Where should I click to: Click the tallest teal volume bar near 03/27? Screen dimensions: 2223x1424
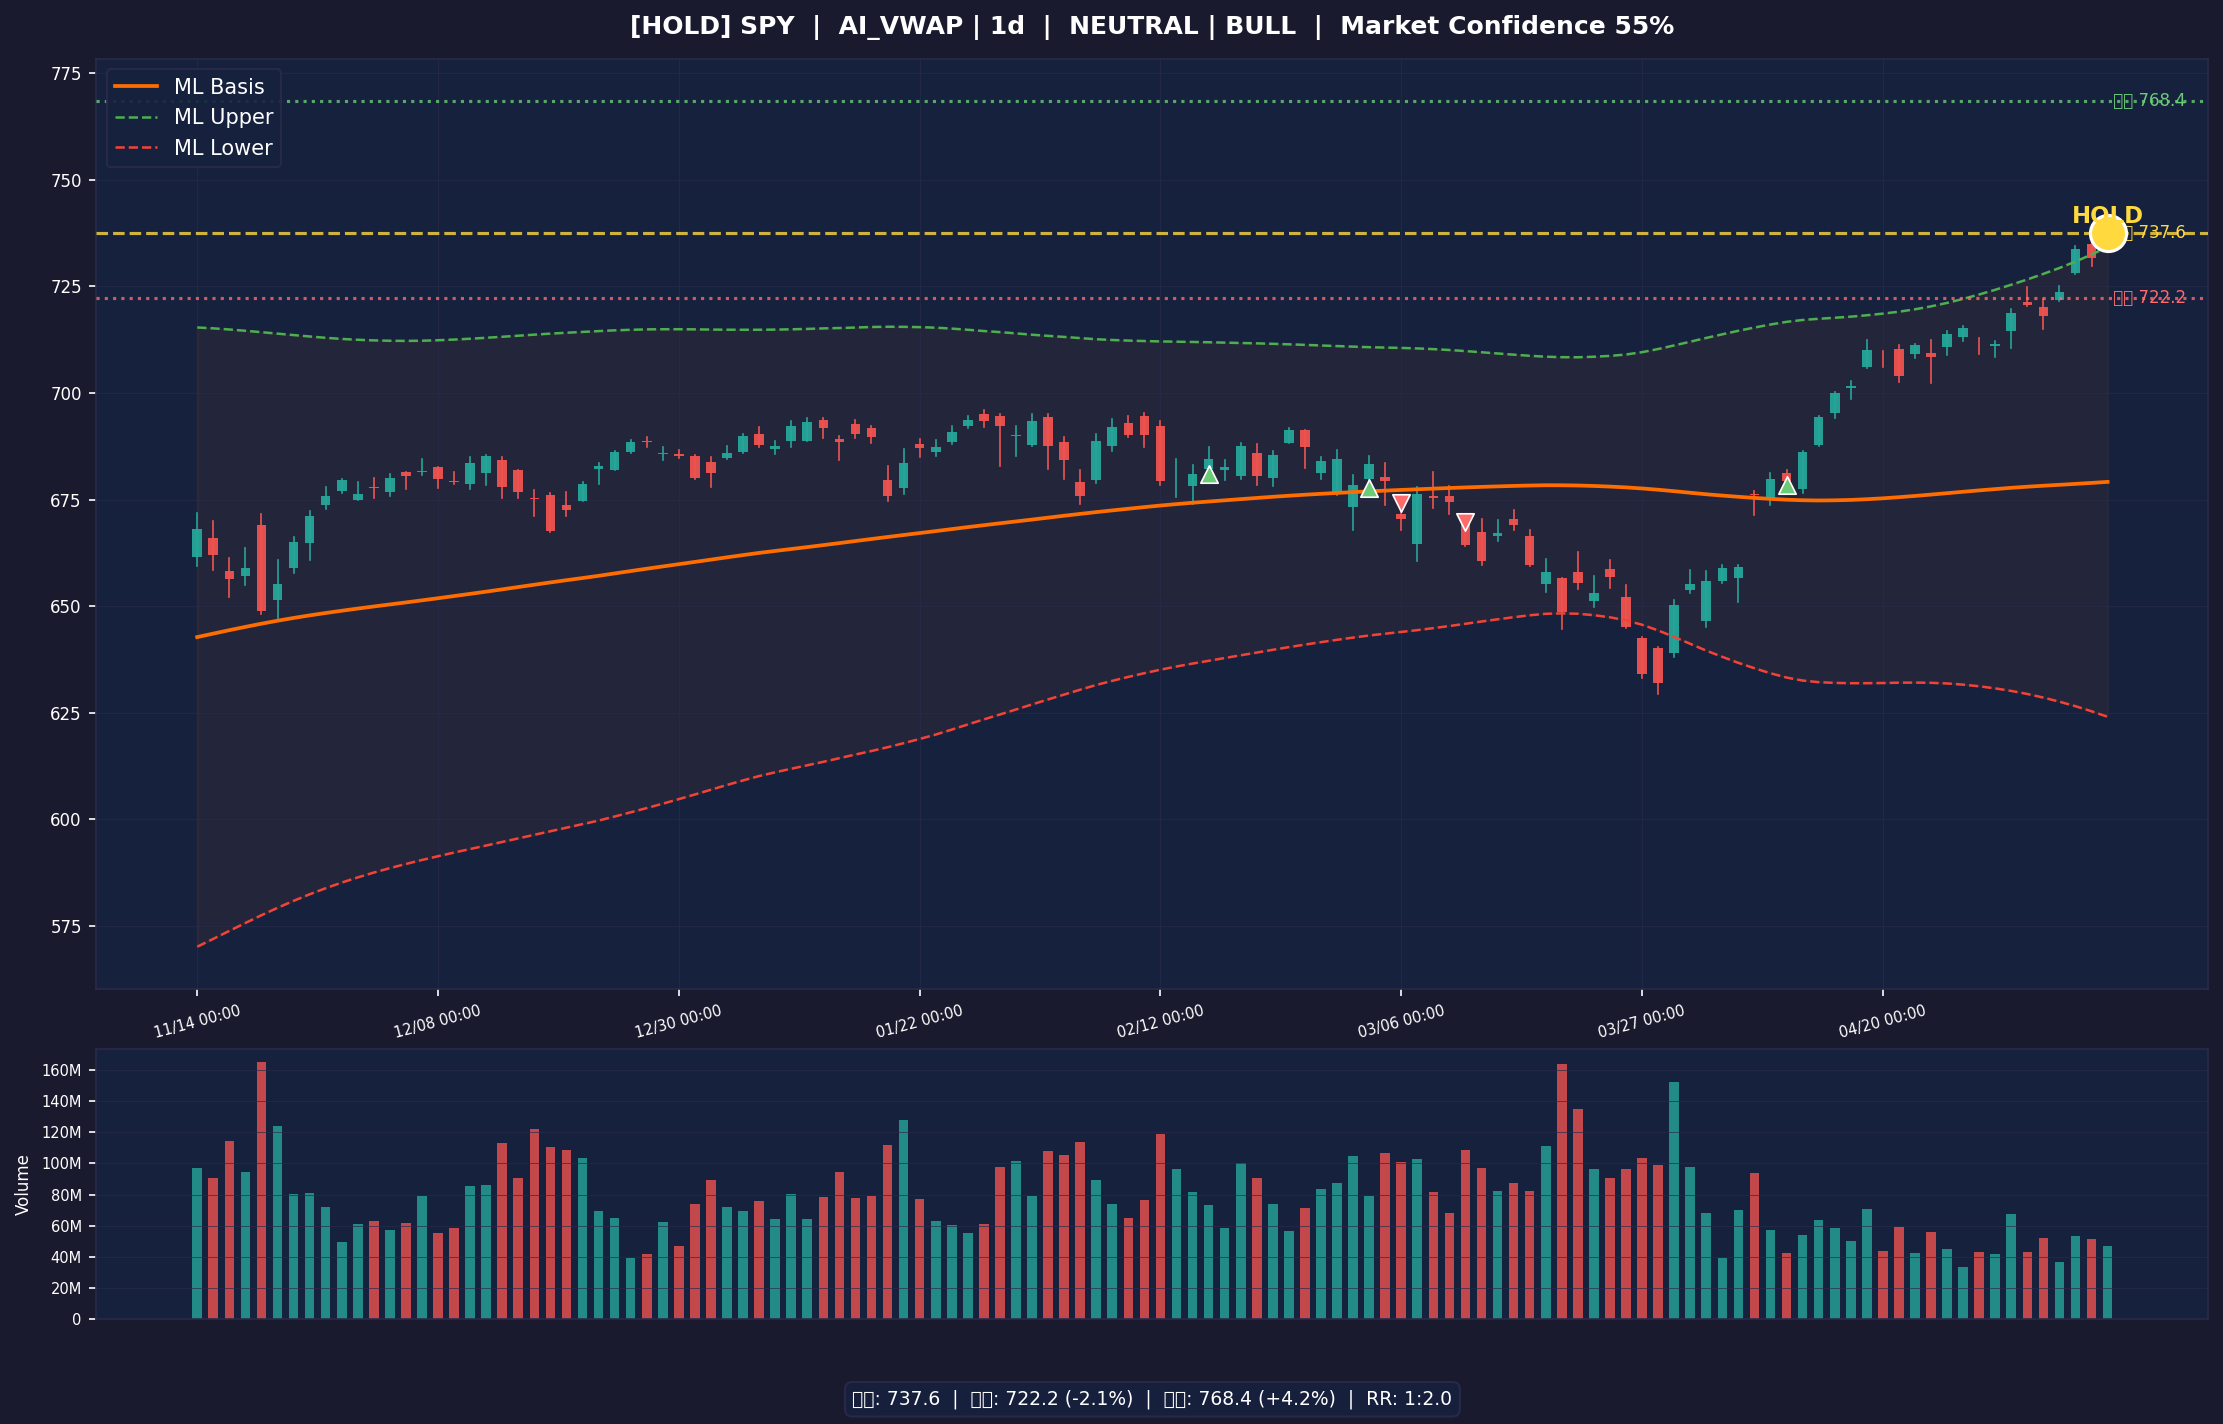click(x=1674, y=1201)
